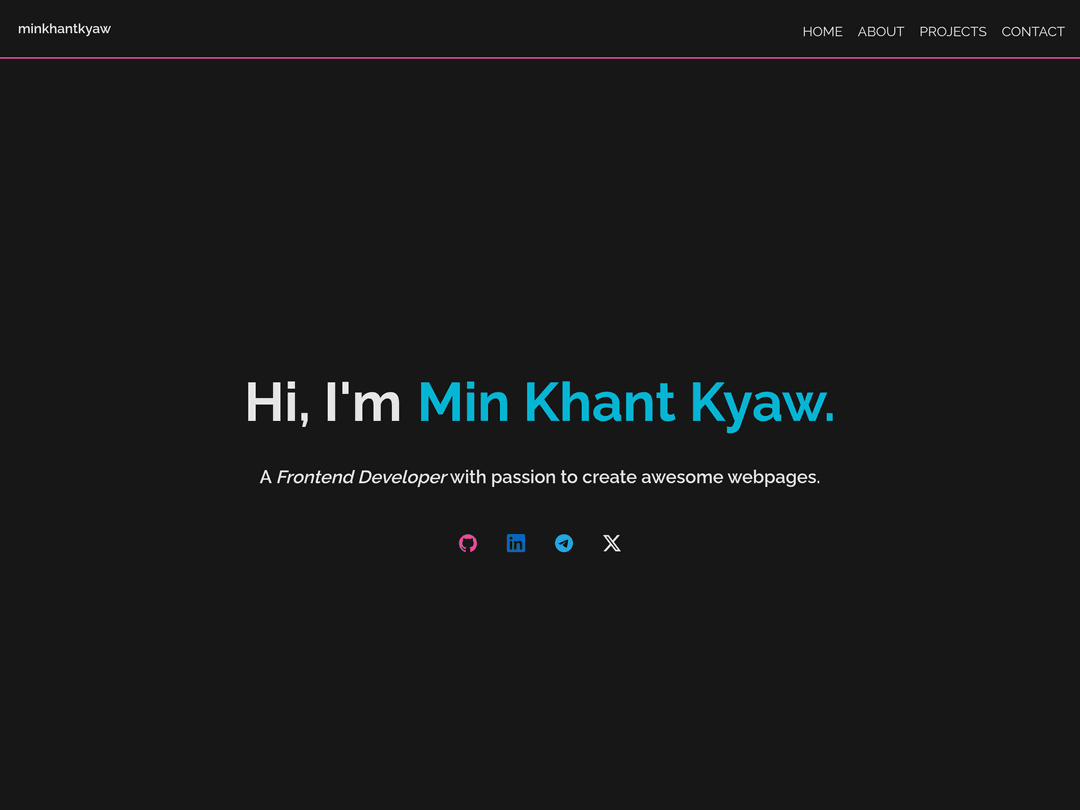The image size is (1080, 810).
Task: Open the GitHub profile icon
Action: [x=468, y=543]
